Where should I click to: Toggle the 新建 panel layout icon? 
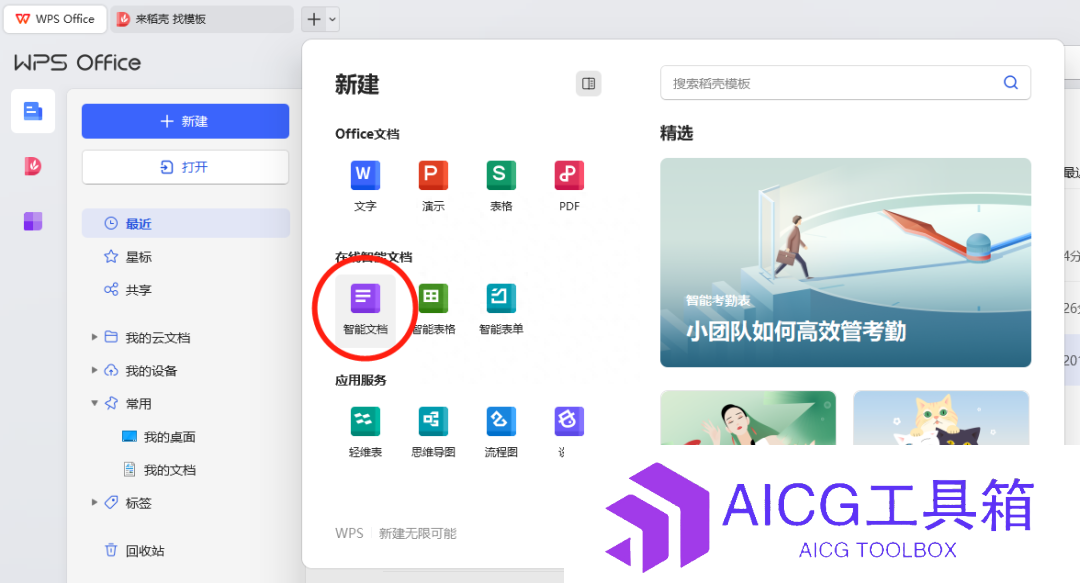coord(588,83)
